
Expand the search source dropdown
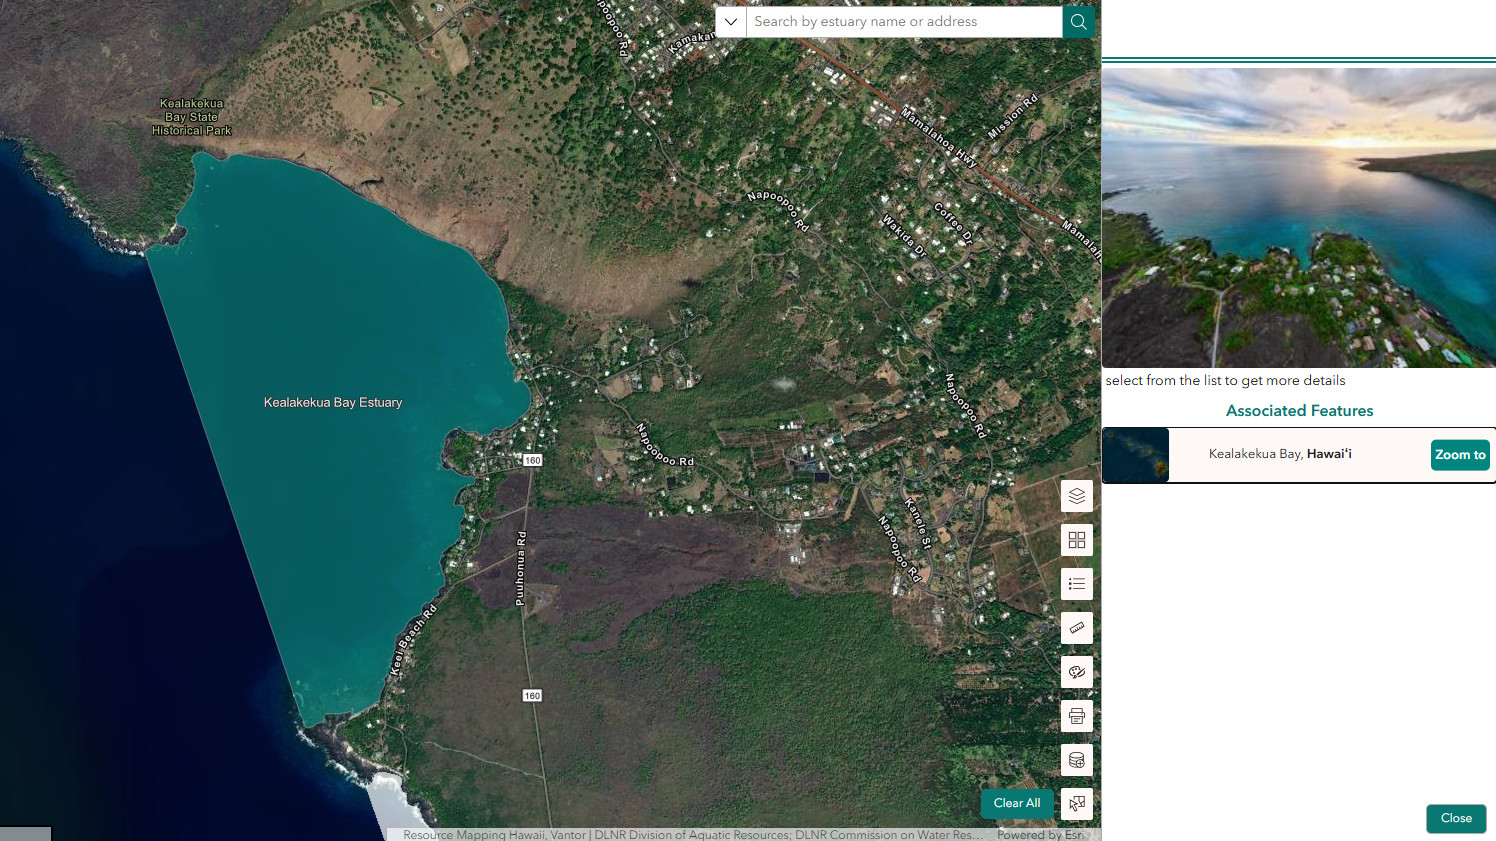pos(731,22)
